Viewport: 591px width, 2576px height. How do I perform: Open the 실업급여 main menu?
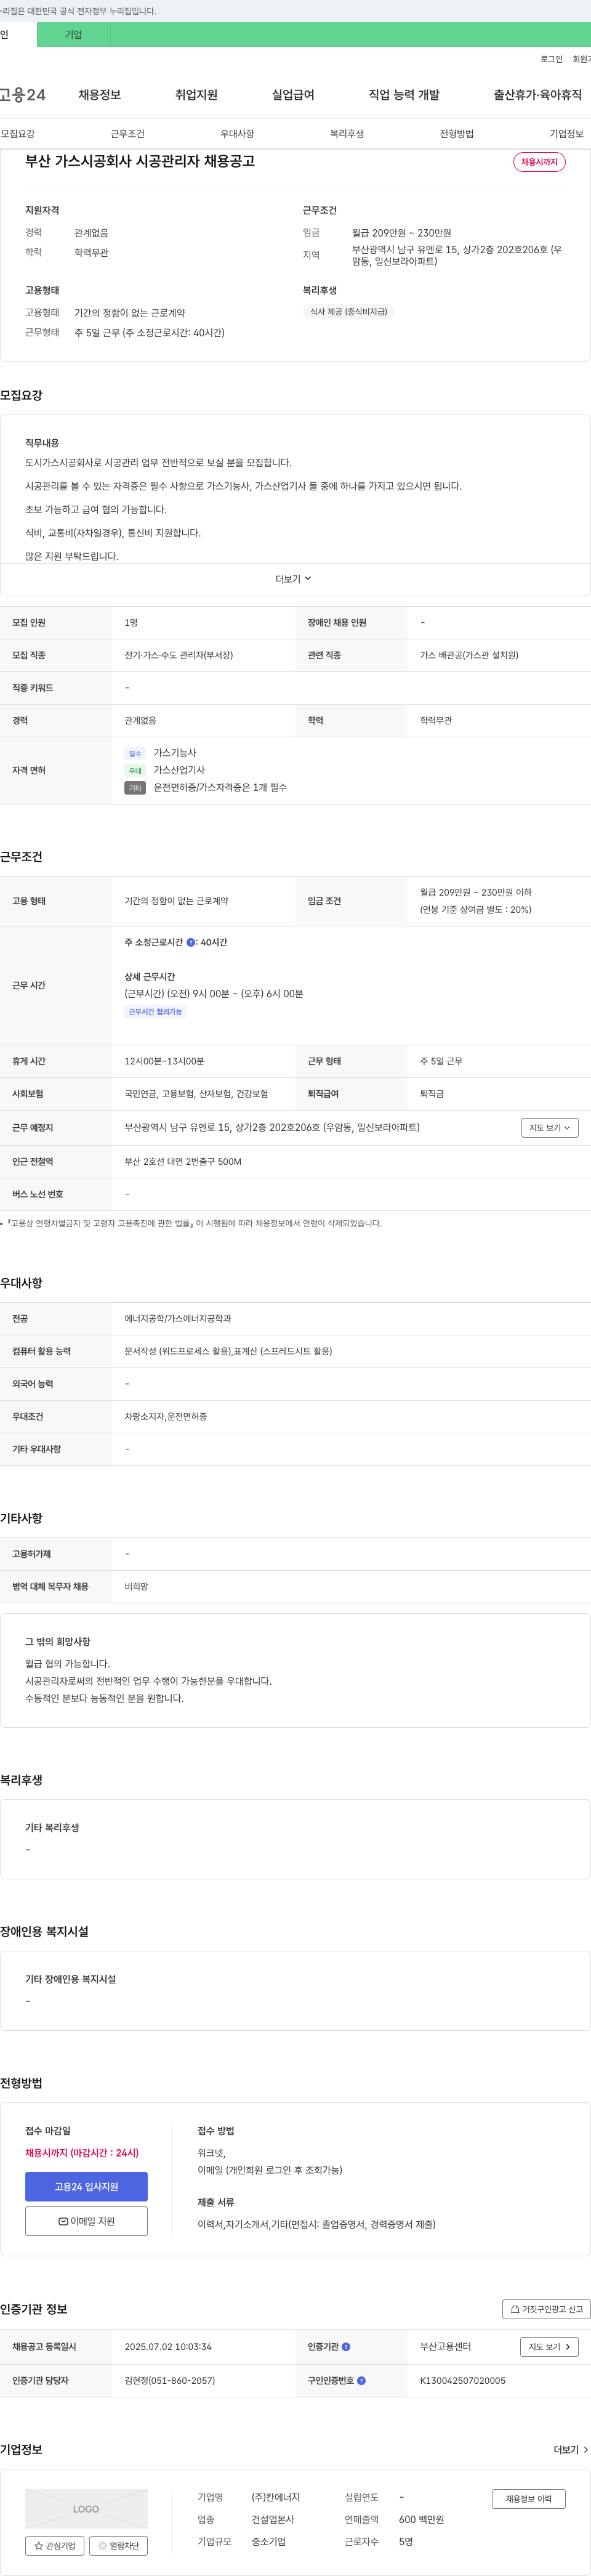point(293,95)
